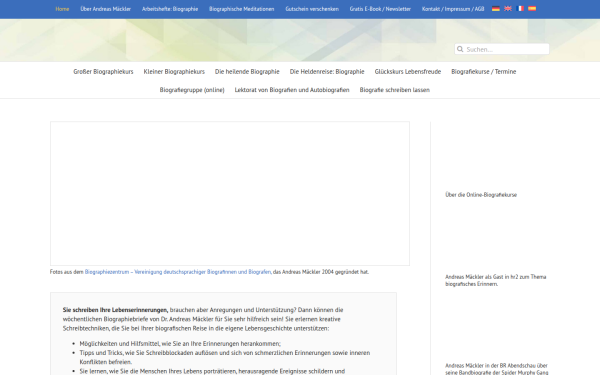Viewport: 600px width, 375px height.
Task: Open Biografie schreiben lassen page
Action: [x=395, y=90]
